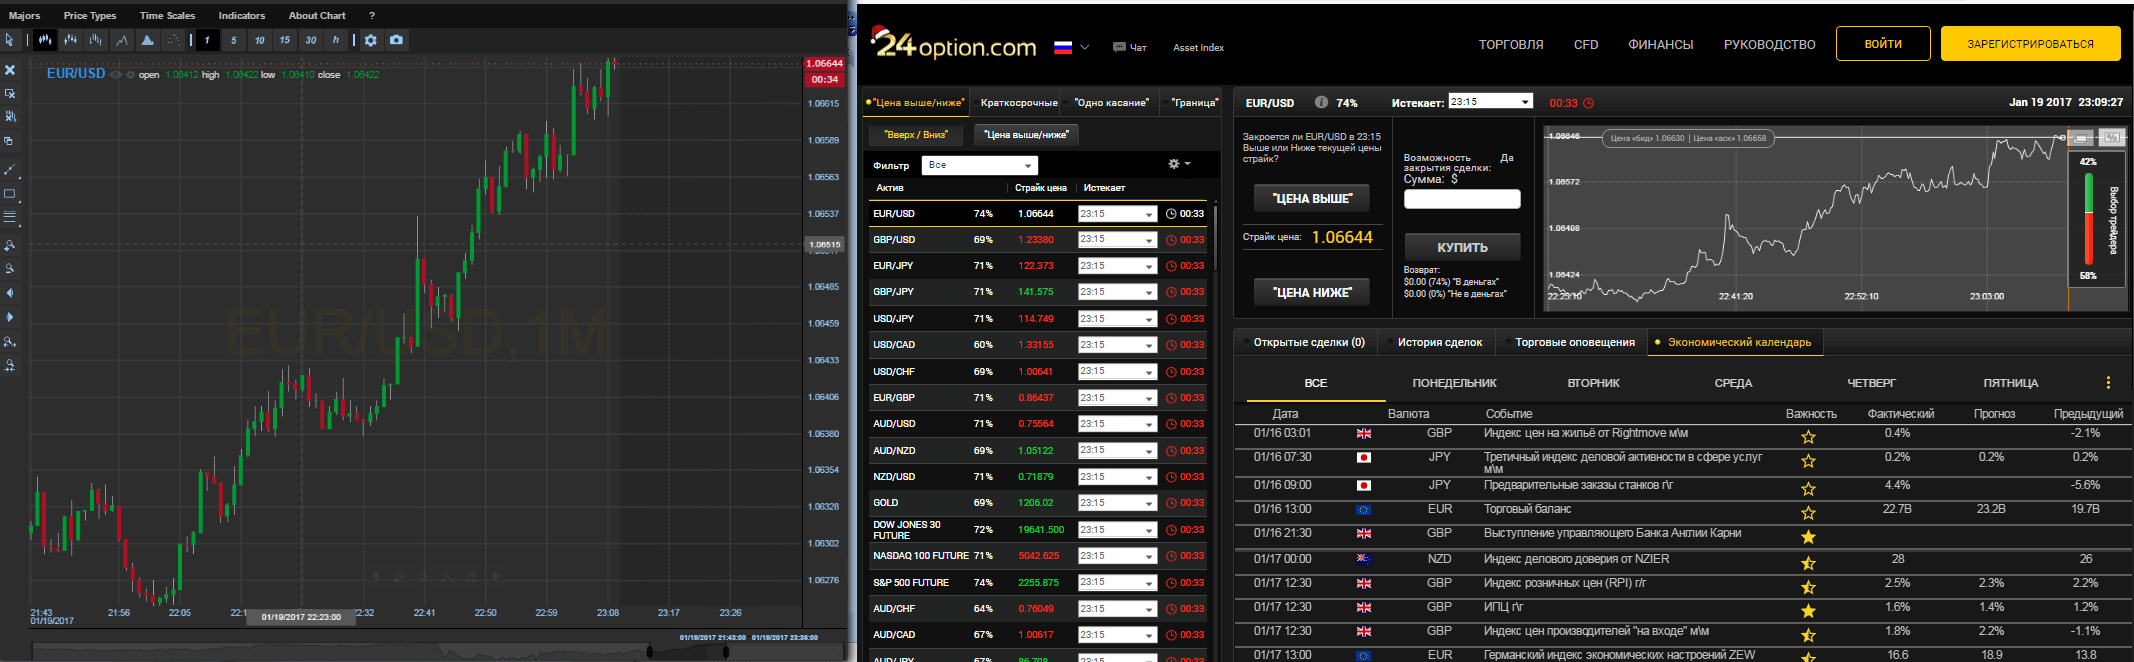Select the trend line drawing tool
This screenshot has width=2134, height=662.
(x=10, y=169)
